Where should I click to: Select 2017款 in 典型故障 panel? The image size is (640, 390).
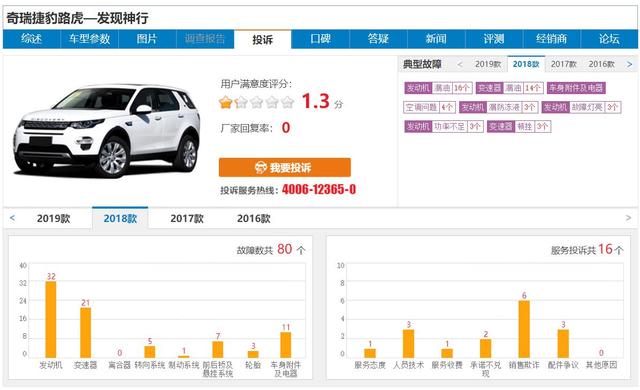[x=564, y=64]
